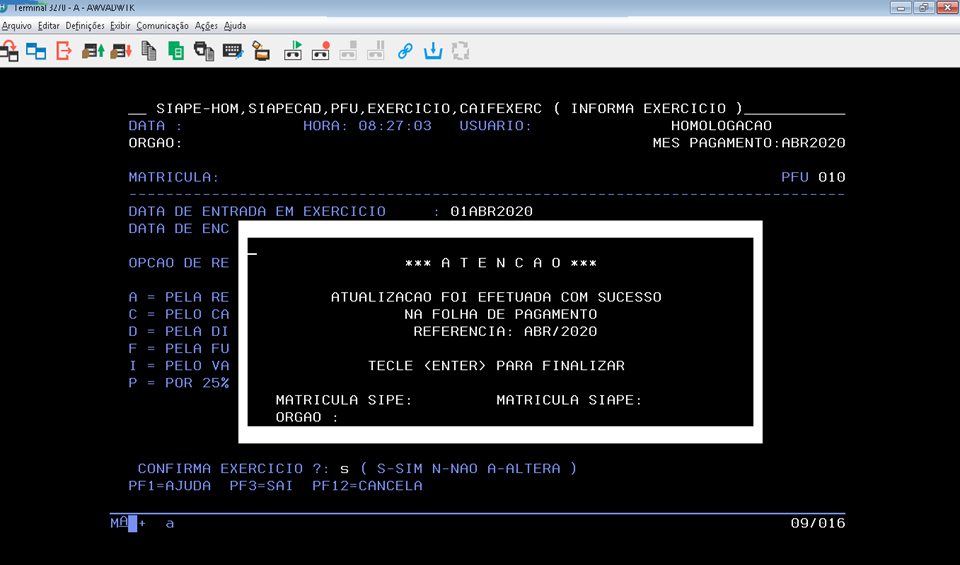Open the Definições menu
This screenshot has height=565, width=960.
coord(85,25)
